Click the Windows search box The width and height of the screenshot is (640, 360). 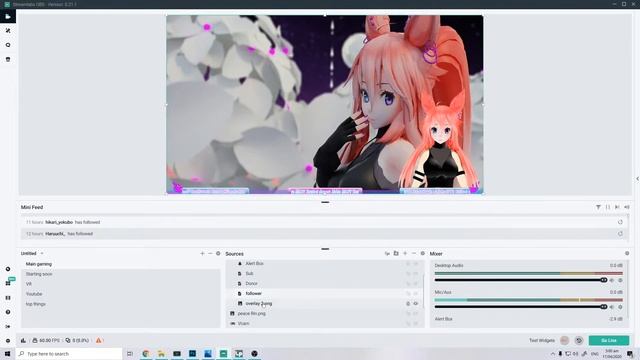(x=69, y=353)
